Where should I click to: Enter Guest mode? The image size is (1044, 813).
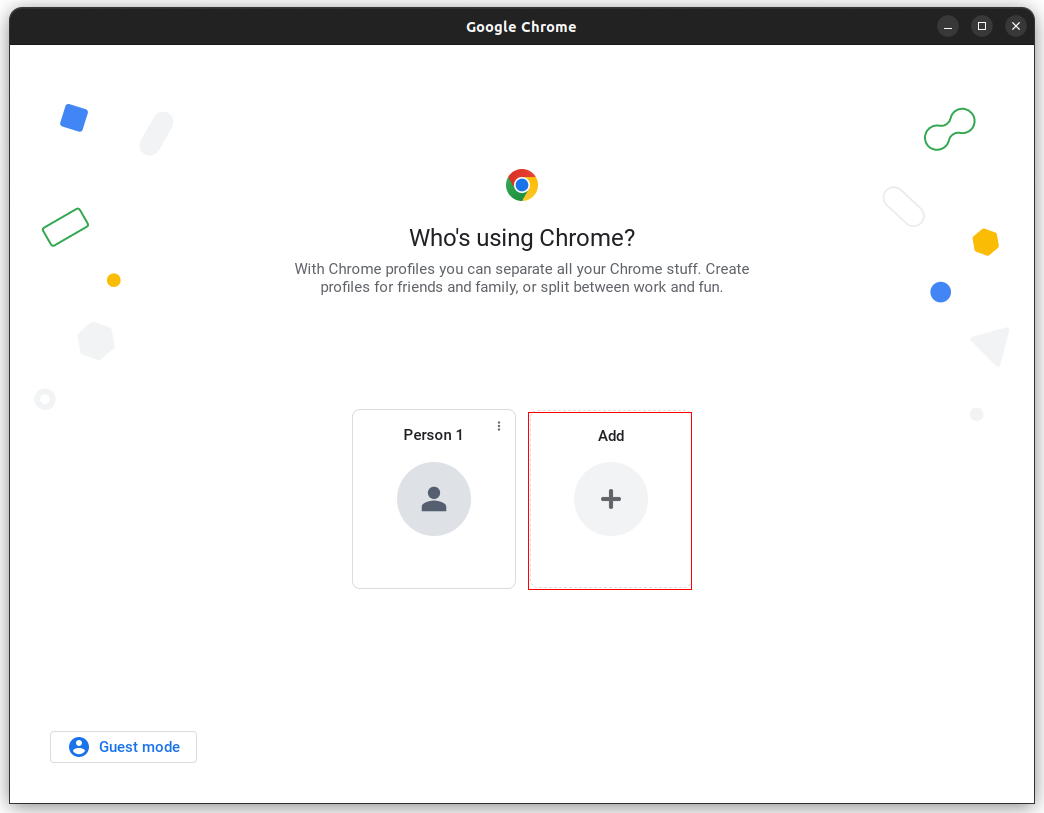[x=123, y=747]
